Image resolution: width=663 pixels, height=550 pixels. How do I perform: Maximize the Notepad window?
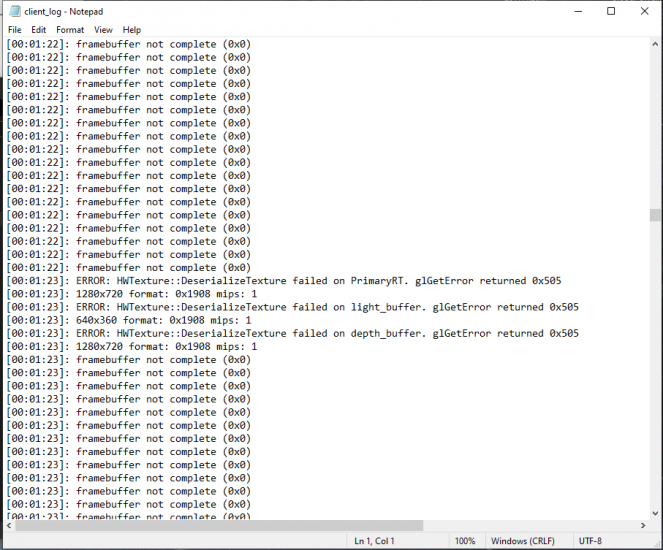[x=611, y=11]
